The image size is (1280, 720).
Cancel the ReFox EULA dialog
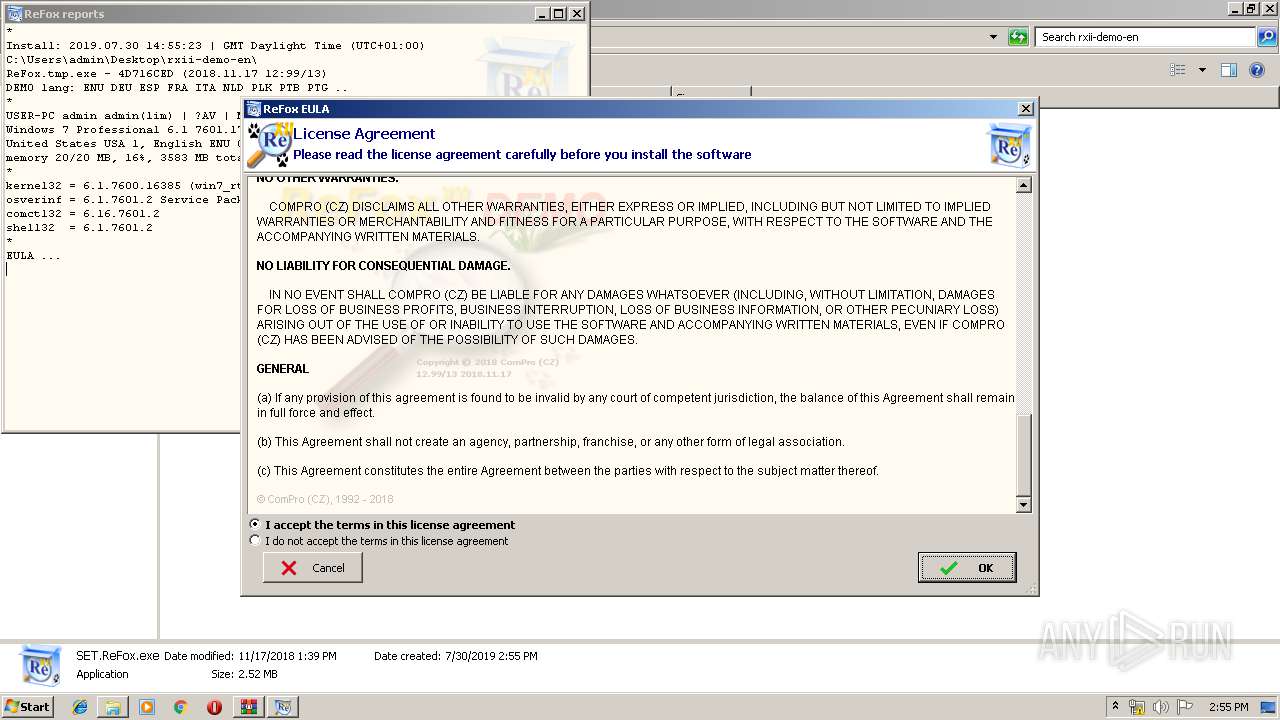pos(313,568)
